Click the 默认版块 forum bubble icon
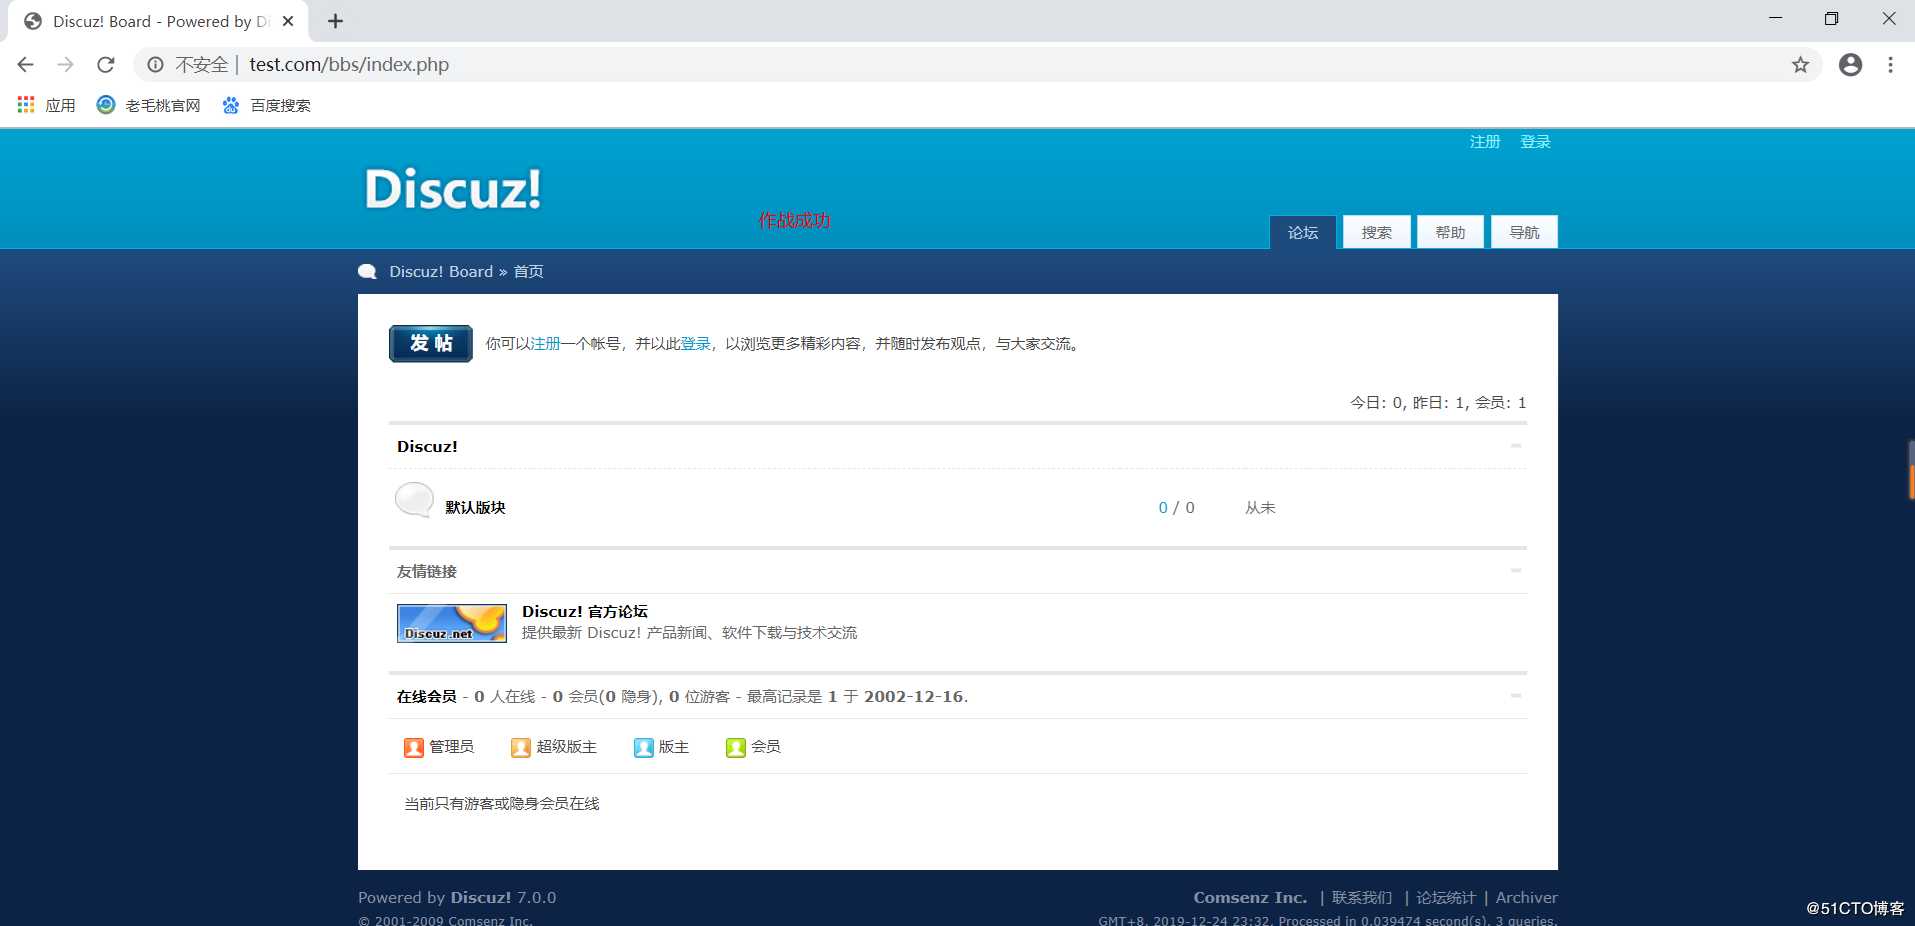Screen dimensions: 1915x926 (414, 499)
